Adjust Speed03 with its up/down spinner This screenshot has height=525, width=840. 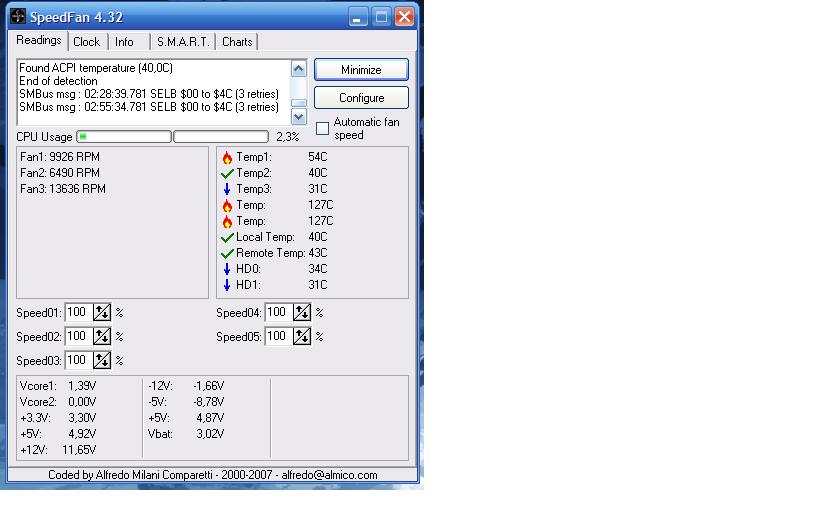tap(102, 360)
